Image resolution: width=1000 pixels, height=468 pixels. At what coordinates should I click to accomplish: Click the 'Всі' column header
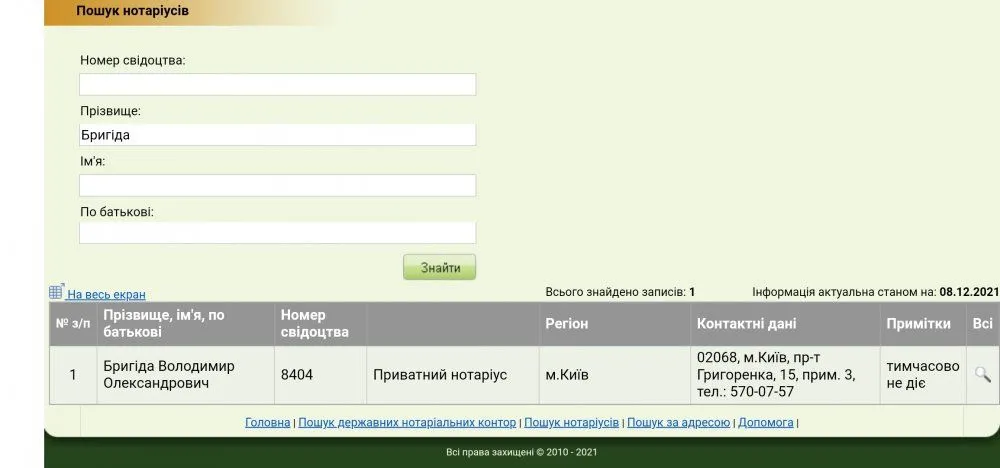[x=982, y=324]
